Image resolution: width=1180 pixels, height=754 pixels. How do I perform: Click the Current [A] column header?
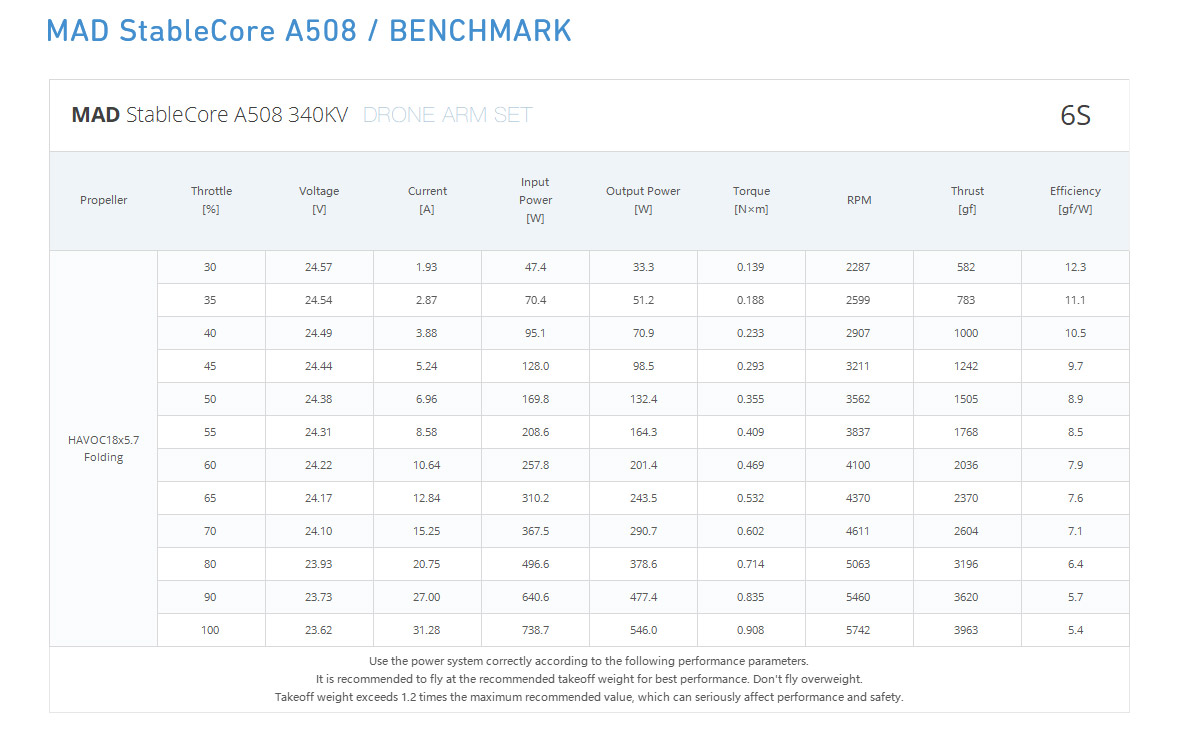(427, 200)
